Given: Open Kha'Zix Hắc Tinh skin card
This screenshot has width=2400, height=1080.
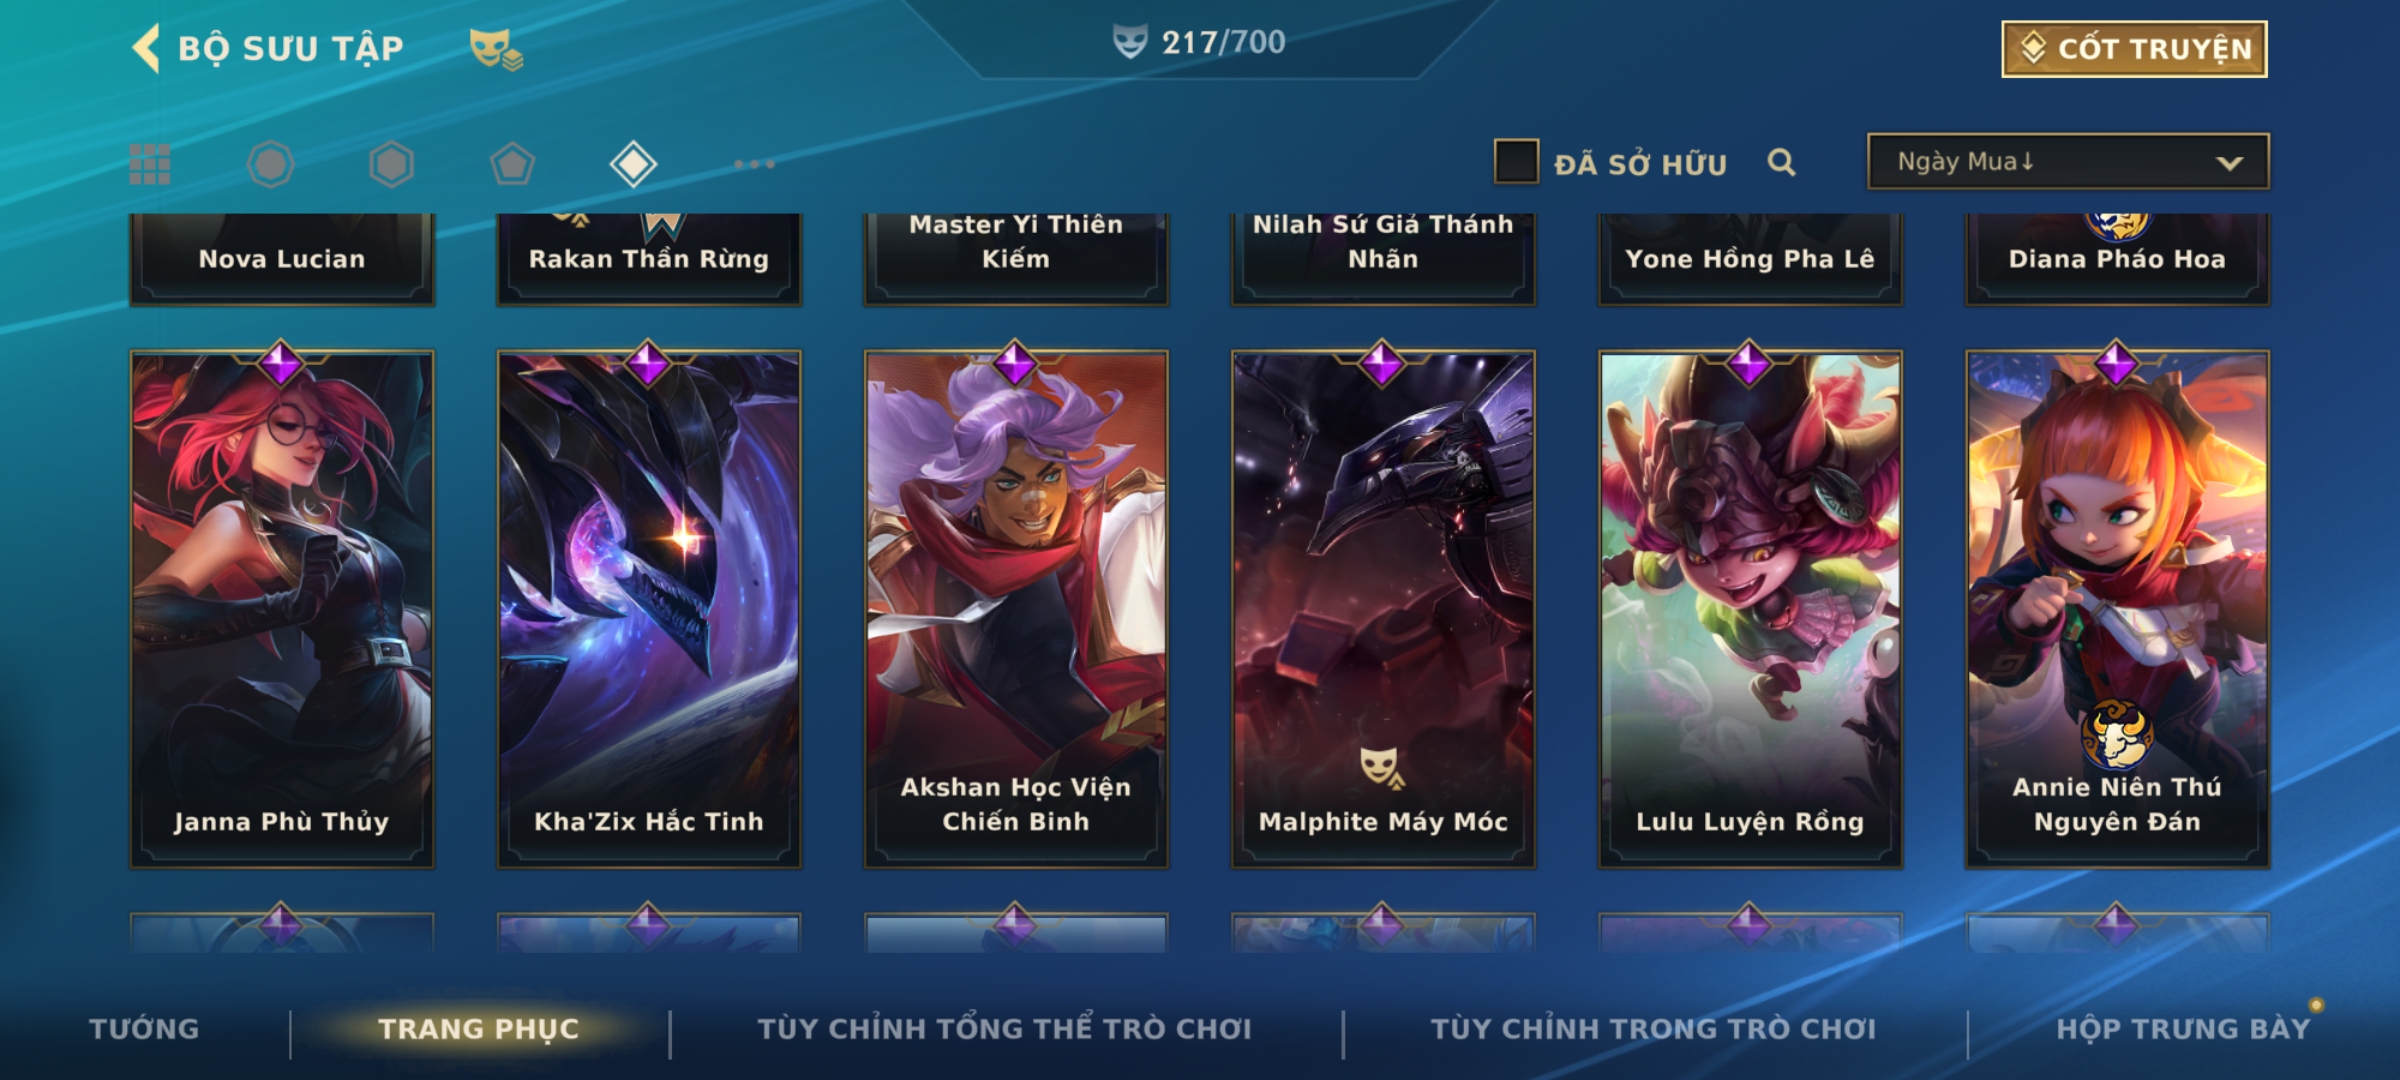Looking at the screenshot, I should click(x=649, y=609).
